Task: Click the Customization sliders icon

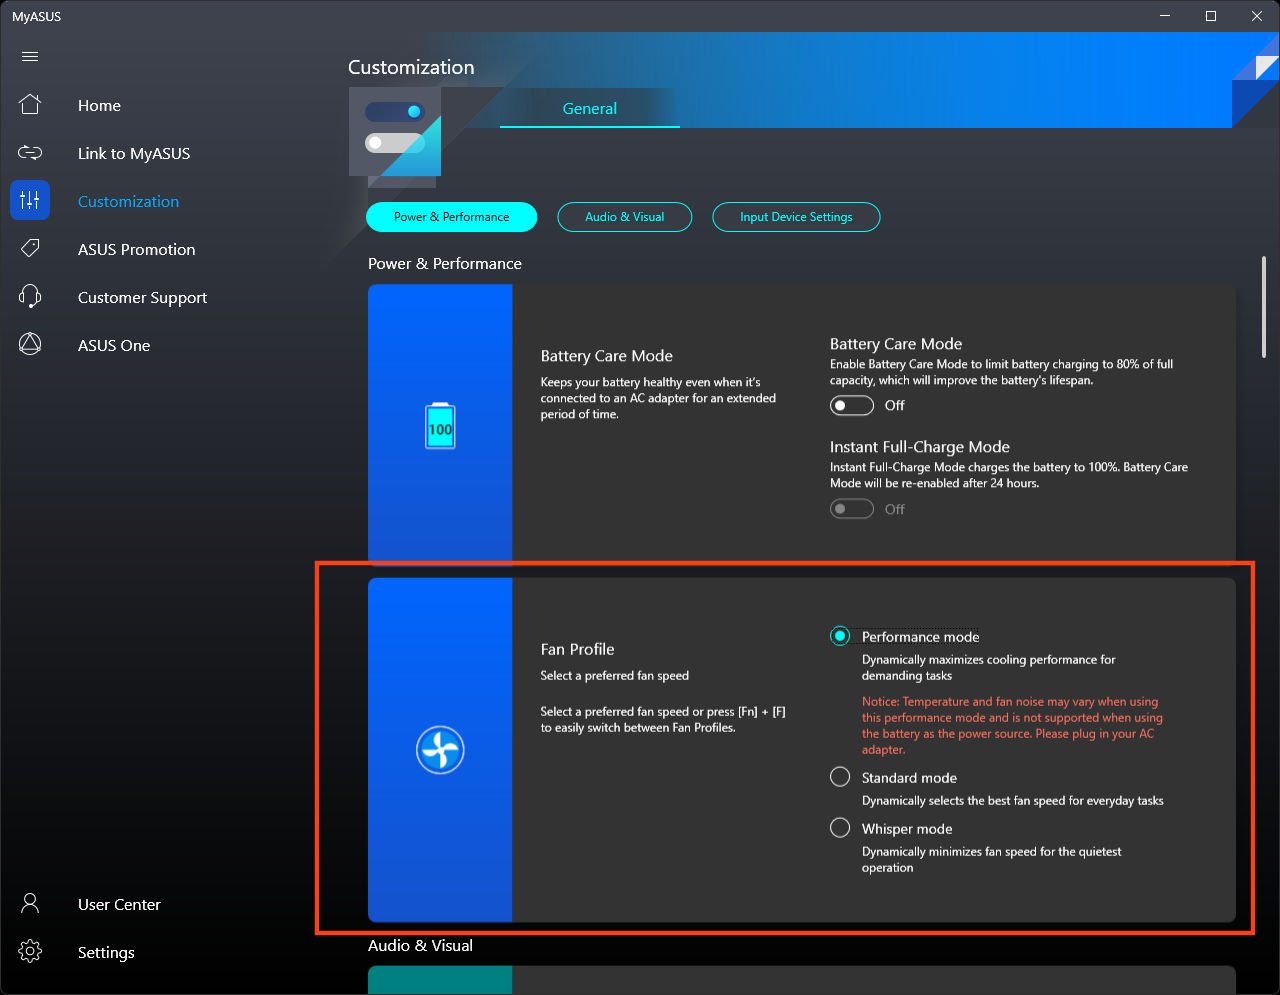Action: click(30, 201)
